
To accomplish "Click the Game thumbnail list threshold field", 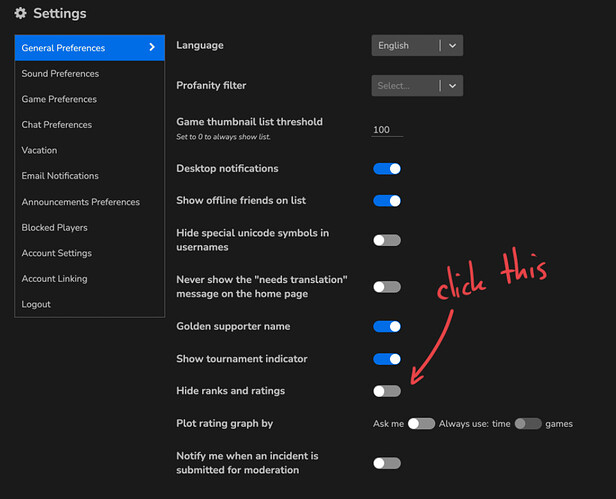I will (386, 129).
